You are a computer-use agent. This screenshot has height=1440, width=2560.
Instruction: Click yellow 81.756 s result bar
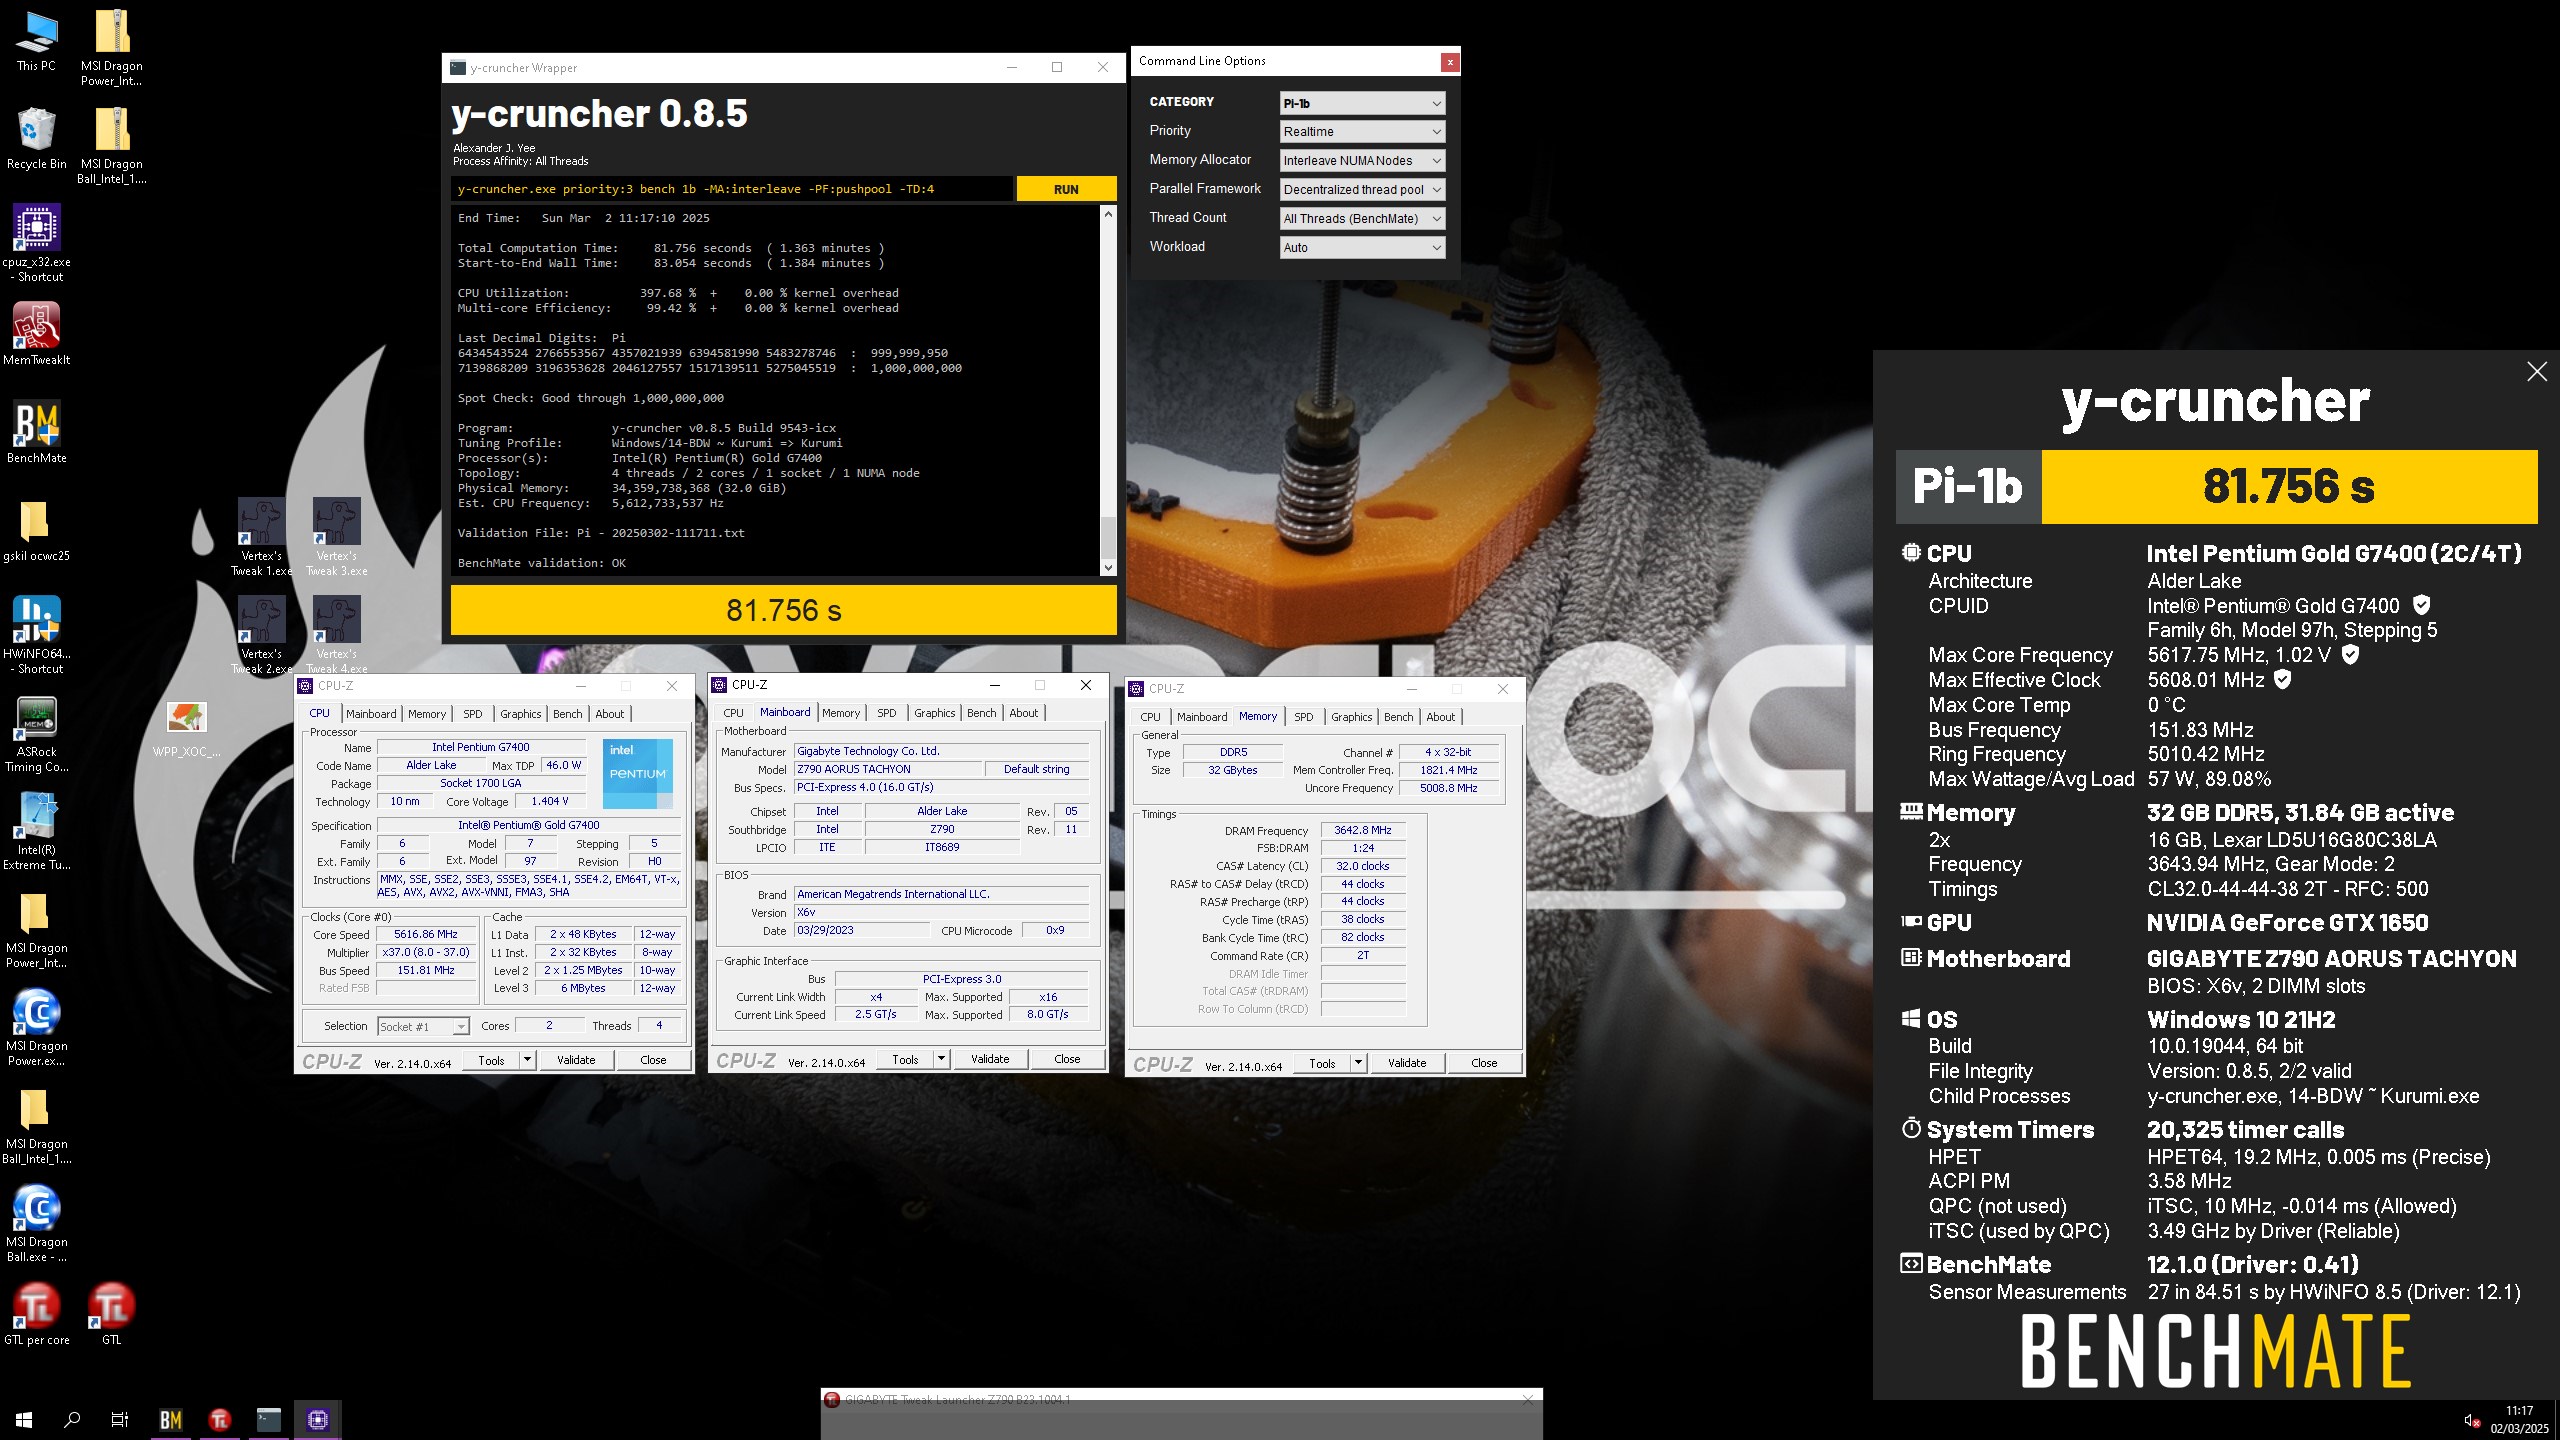click(783, 610)
